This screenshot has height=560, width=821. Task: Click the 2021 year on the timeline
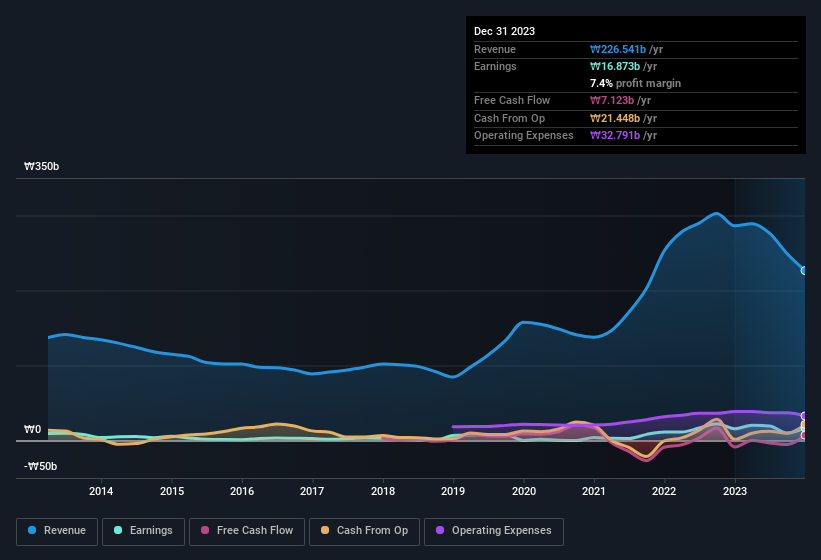tap(594, 491)
